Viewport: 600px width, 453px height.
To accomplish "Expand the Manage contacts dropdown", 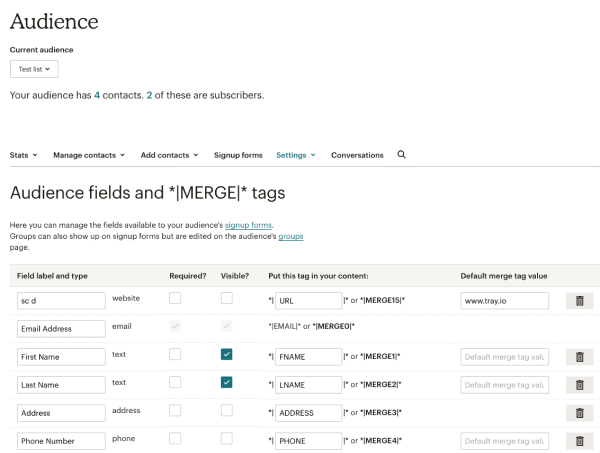I will tap(89, 155).
